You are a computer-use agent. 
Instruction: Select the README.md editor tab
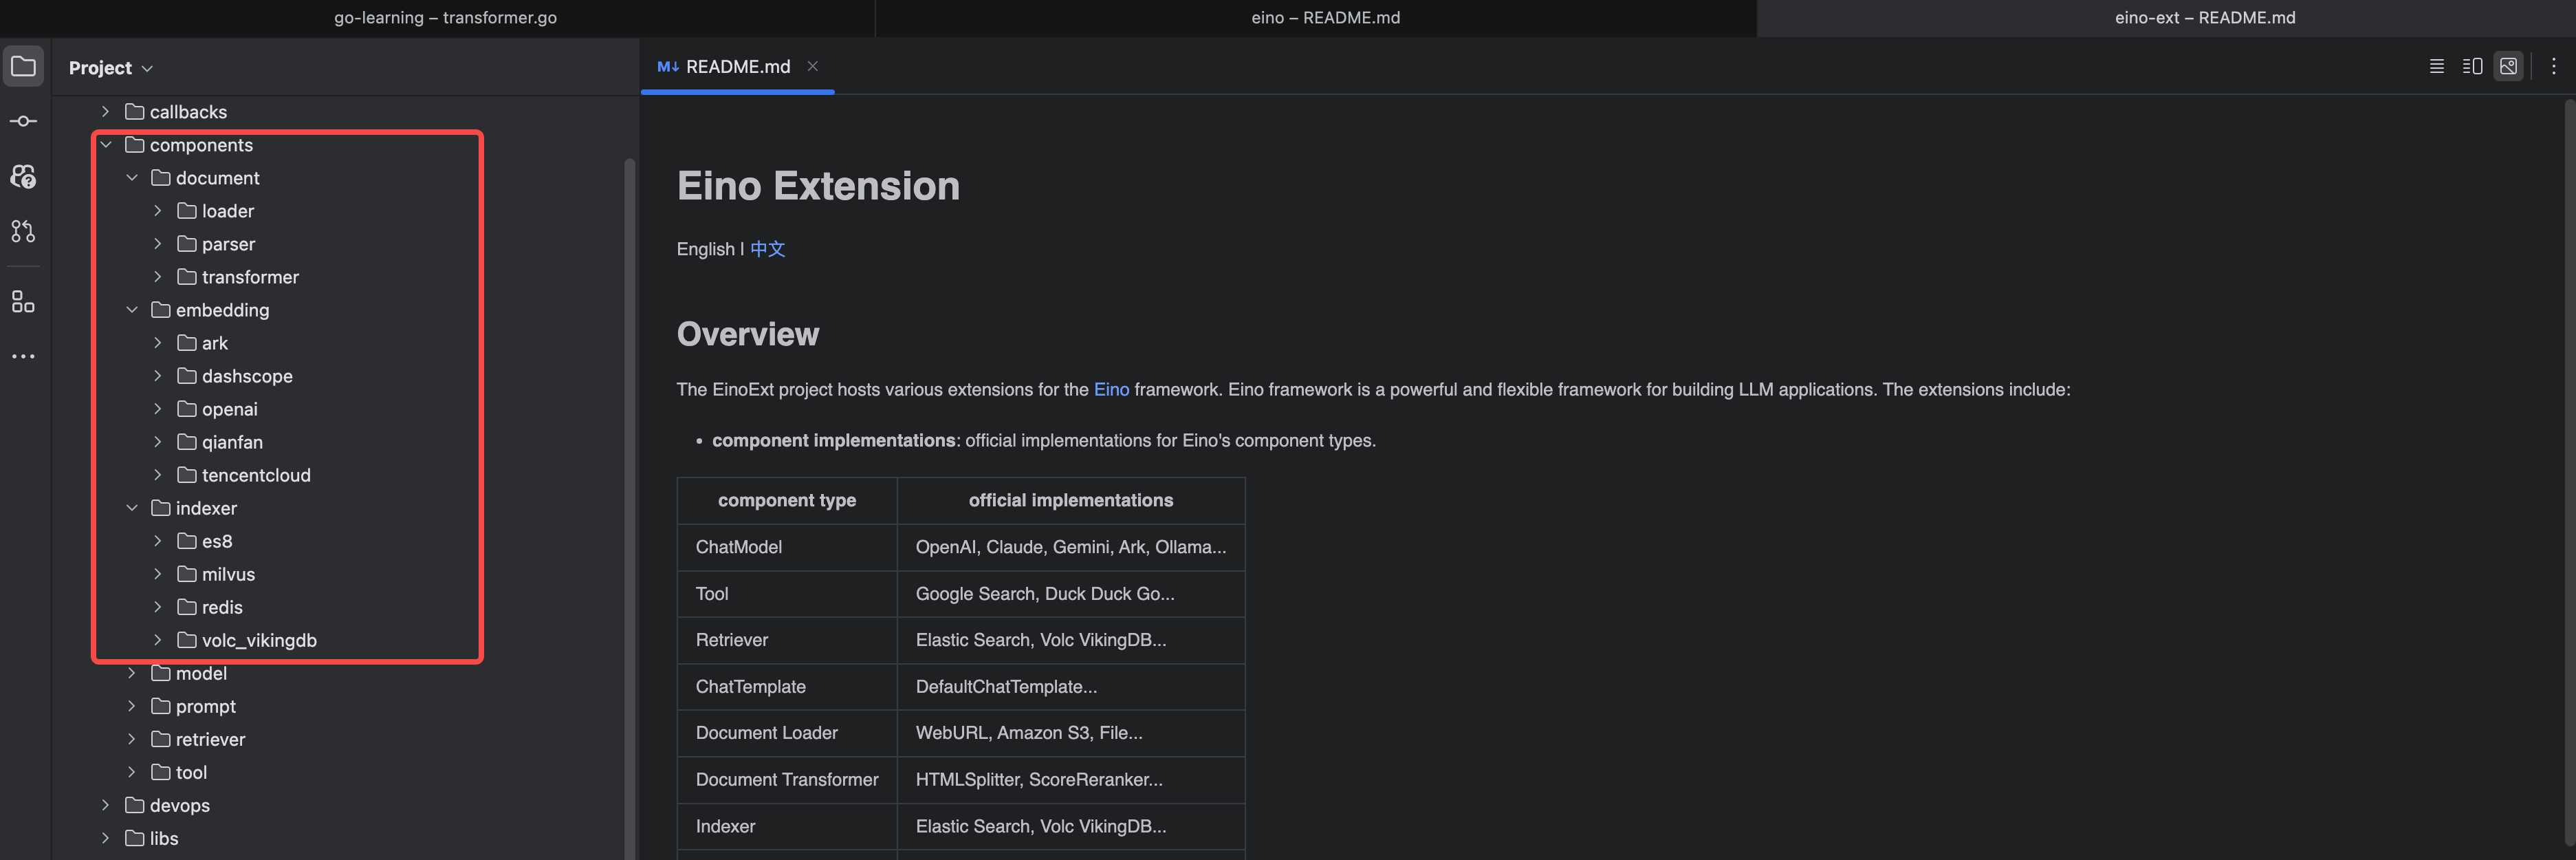[x=737, y=67]
